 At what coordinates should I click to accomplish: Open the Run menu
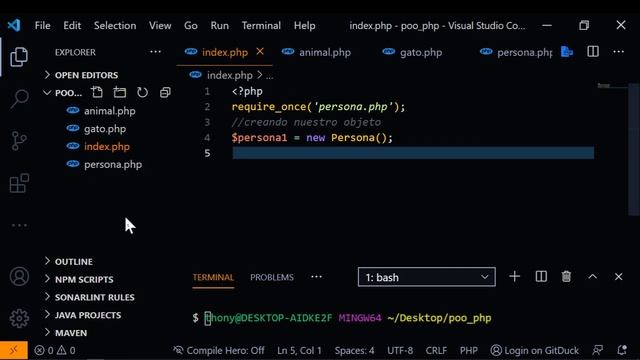point(220,25)
